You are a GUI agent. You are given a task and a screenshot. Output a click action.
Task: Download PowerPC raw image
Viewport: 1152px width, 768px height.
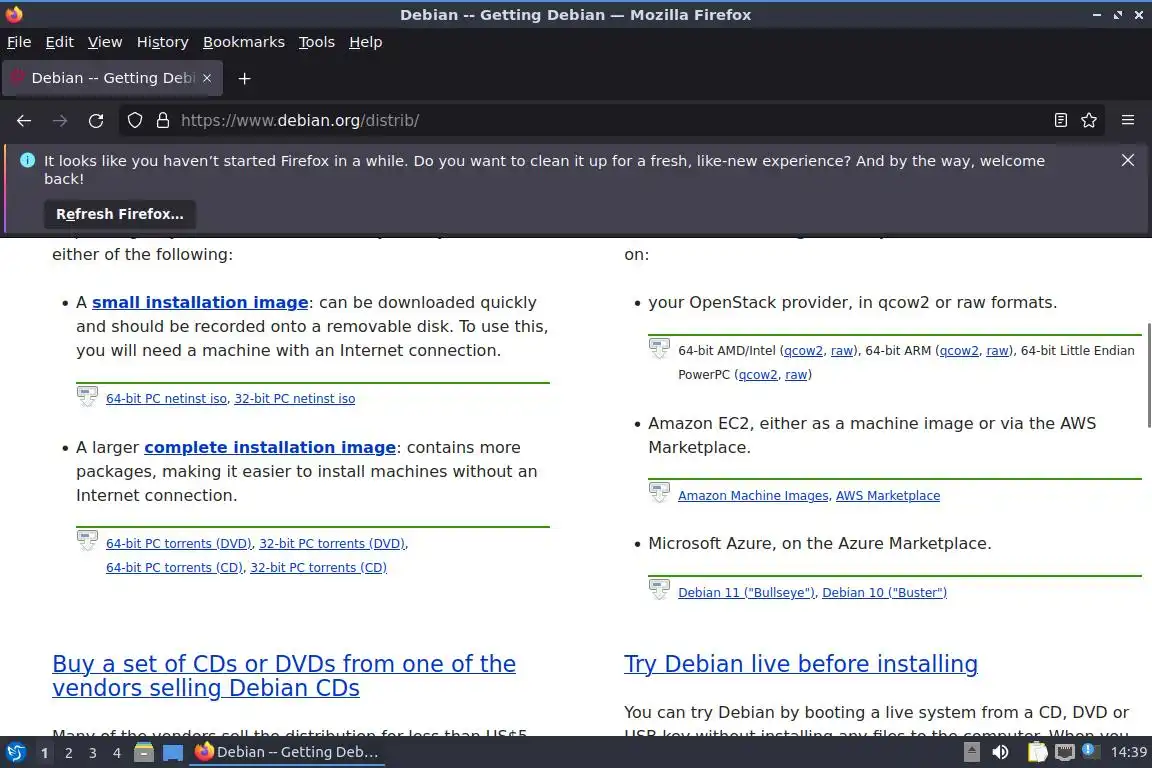[796, 375]
